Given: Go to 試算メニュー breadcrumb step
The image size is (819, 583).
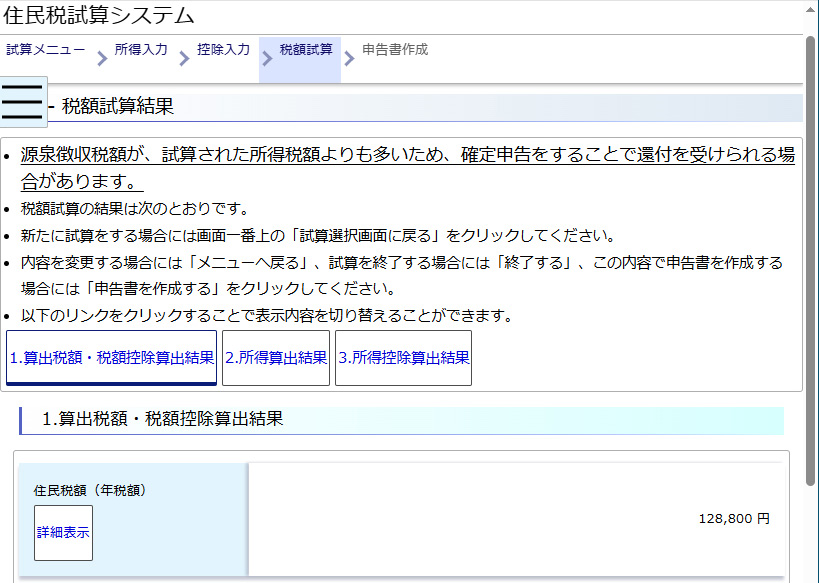Looking at the screenshot, I should [x=45, y=49].
